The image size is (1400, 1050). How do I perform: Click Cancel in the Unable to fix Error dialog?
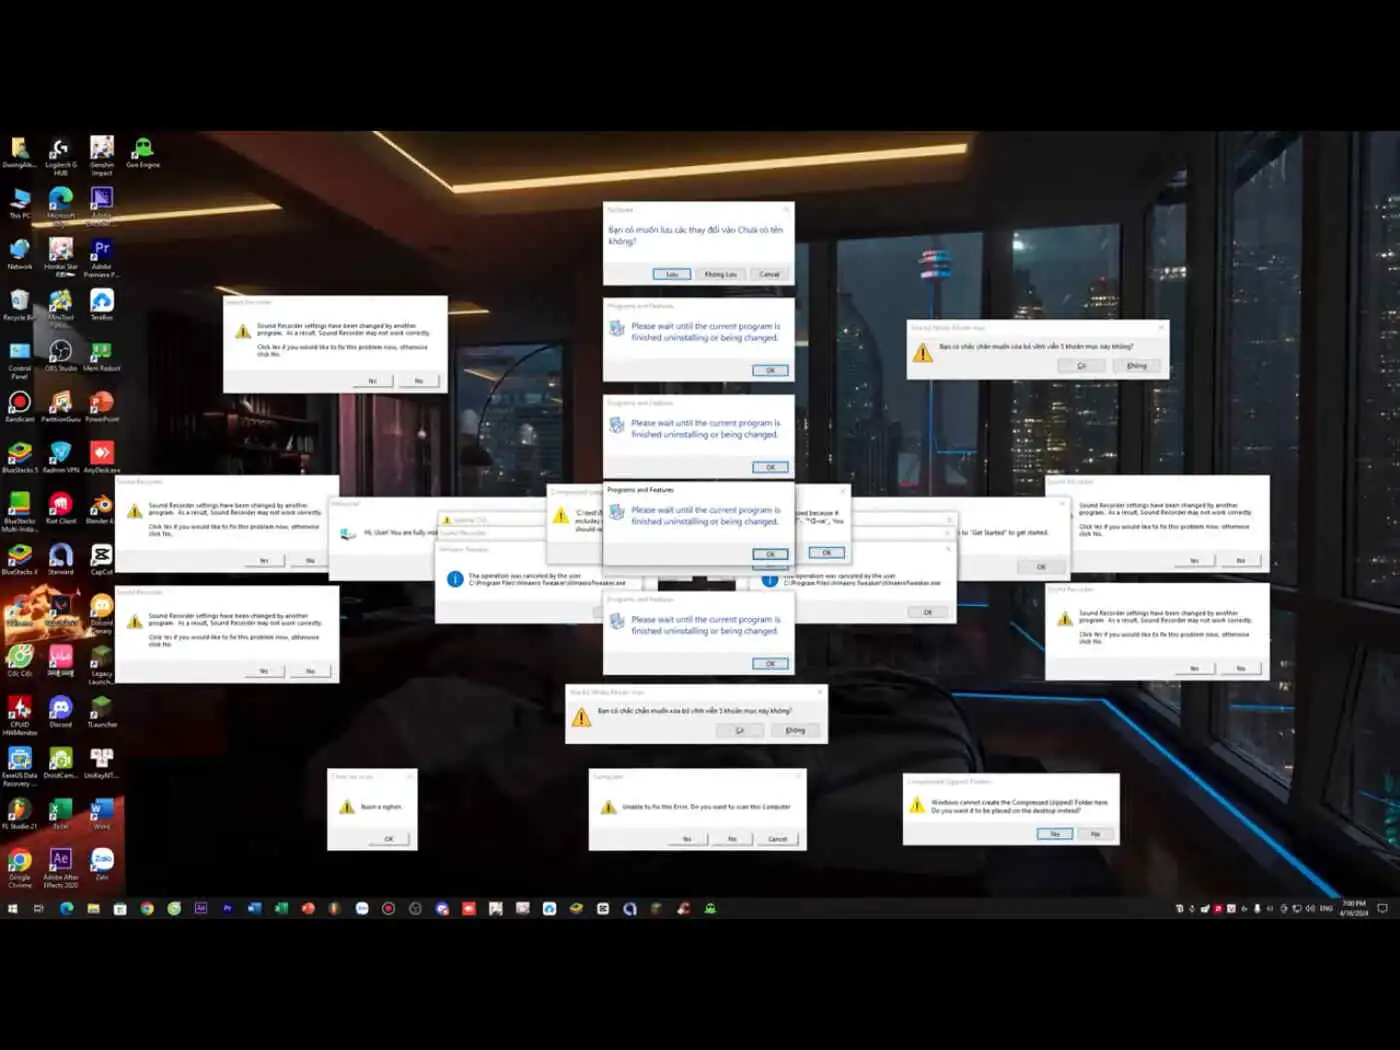coord(778,839)
